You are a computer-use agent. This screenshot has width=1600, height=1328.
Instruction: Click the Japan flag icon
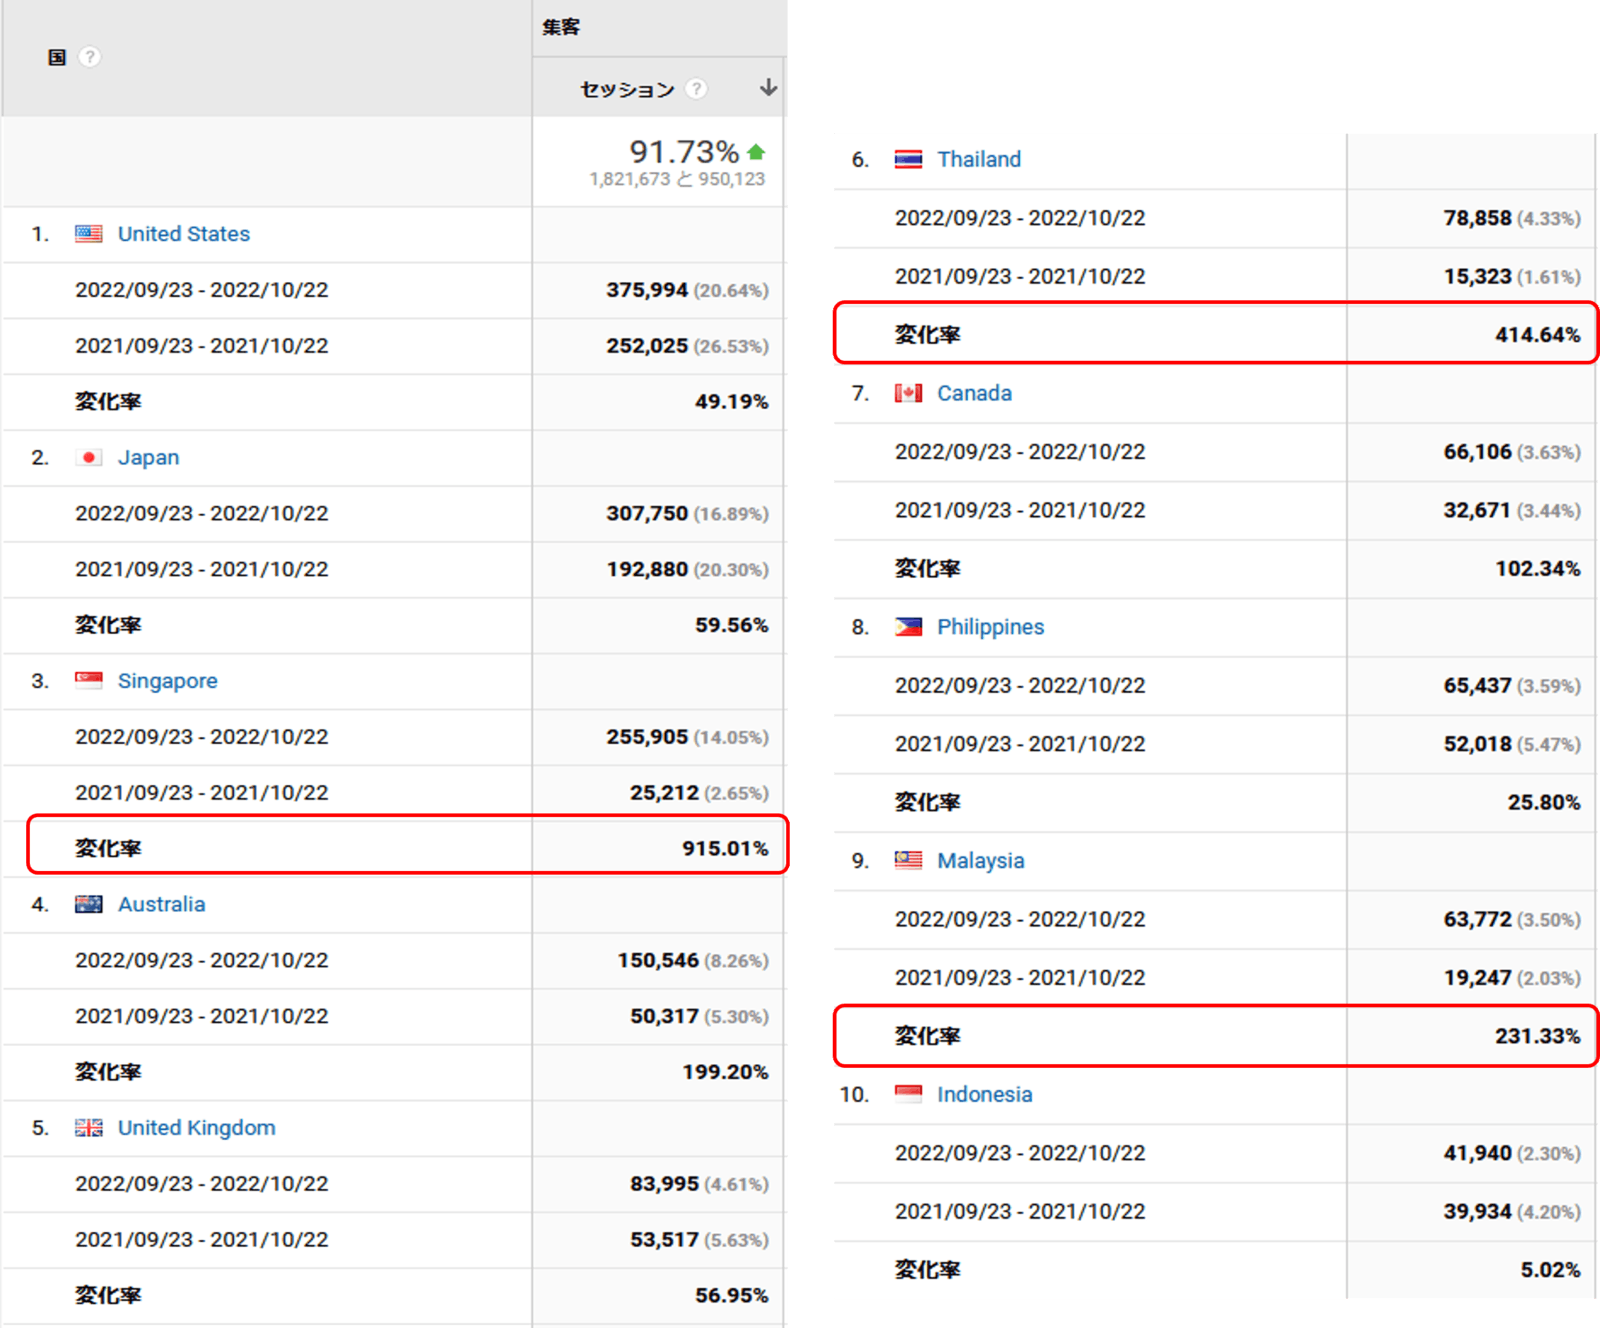(x=89, y=457)
